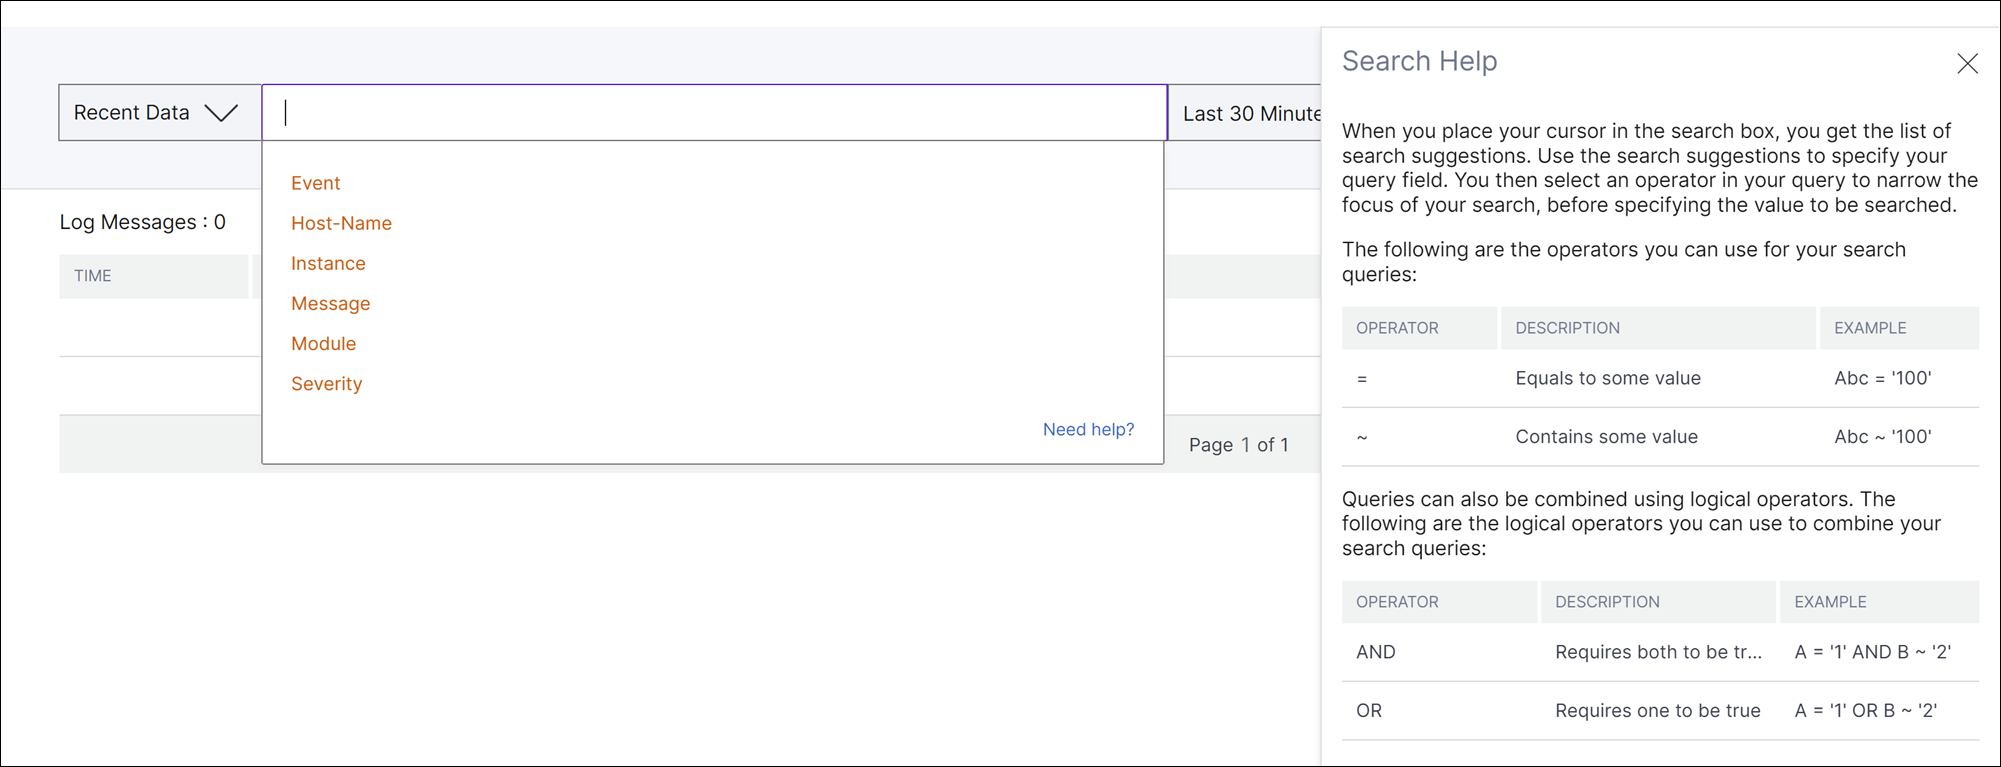
Task: Choose the Instance search suggestion
Action: pos(328,263)
